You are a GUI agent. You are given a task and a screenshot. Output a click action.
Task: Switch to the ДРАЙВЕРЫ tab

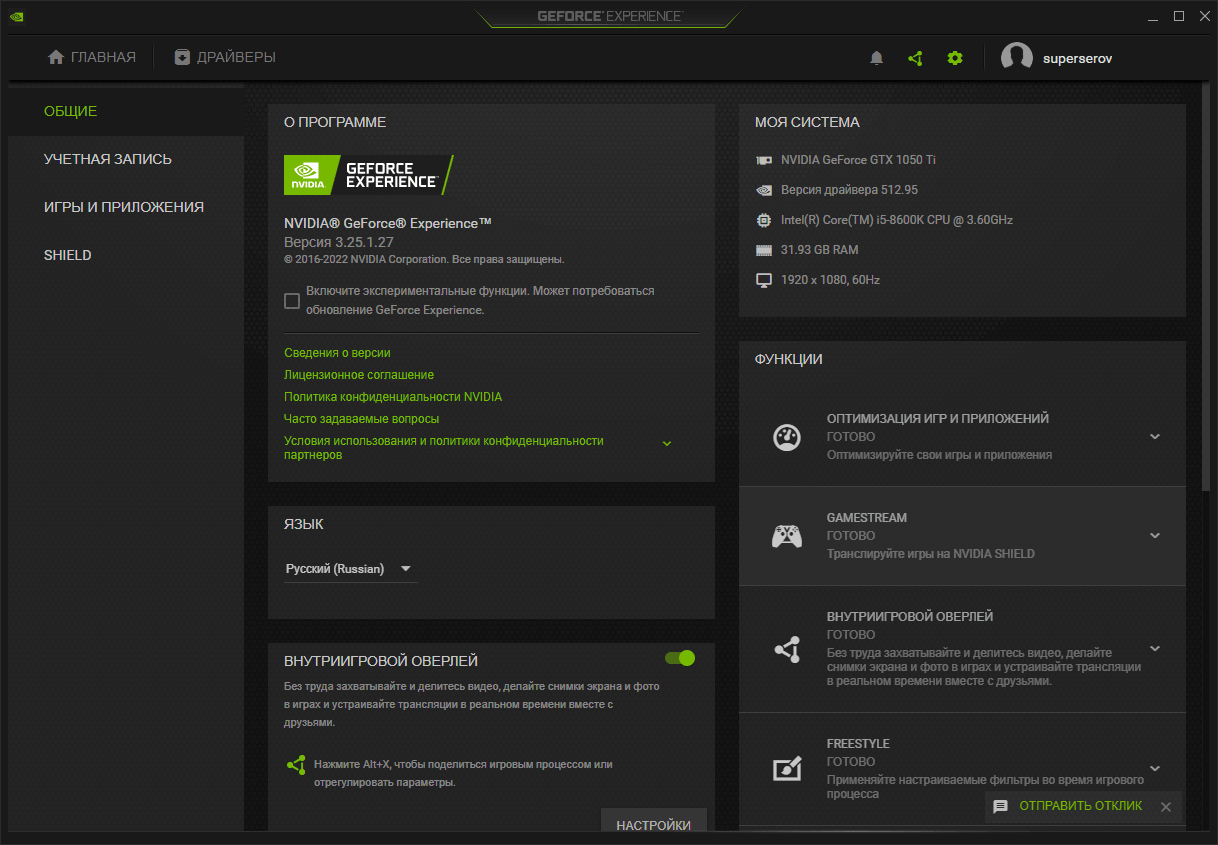click(225, 57)
